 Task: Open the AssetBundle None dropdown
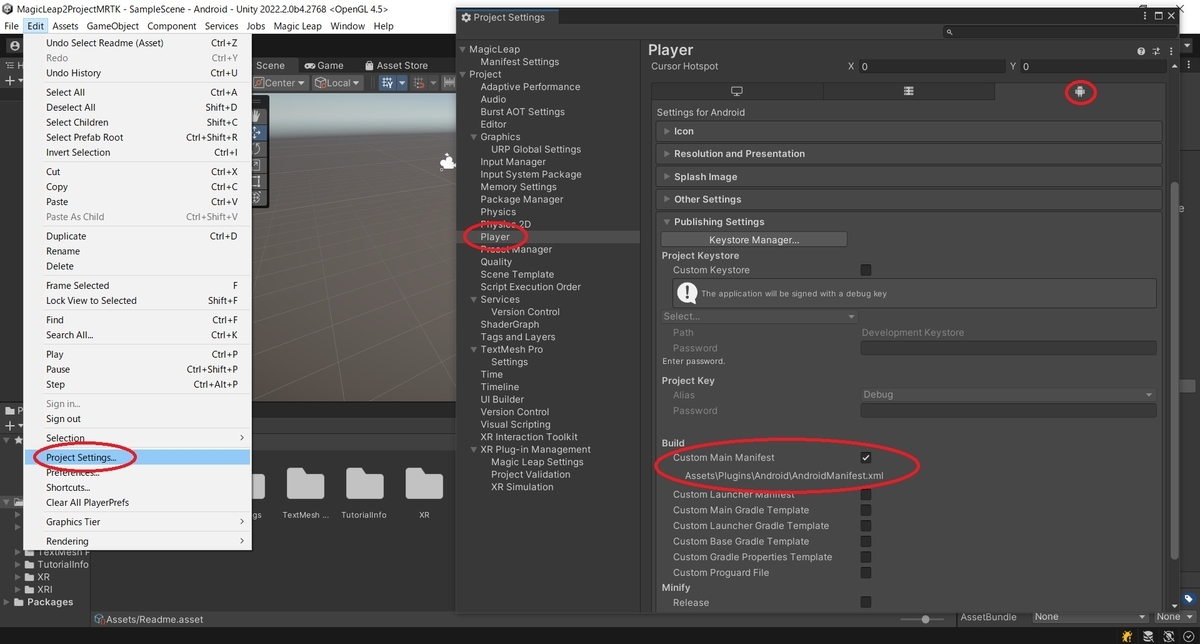coord(1090,617)
